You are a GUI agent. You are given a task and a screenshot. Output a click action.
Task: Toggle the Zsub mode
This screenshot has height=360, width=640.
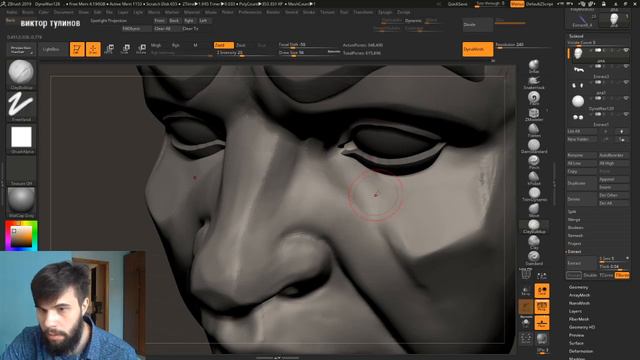click(241, 45)
